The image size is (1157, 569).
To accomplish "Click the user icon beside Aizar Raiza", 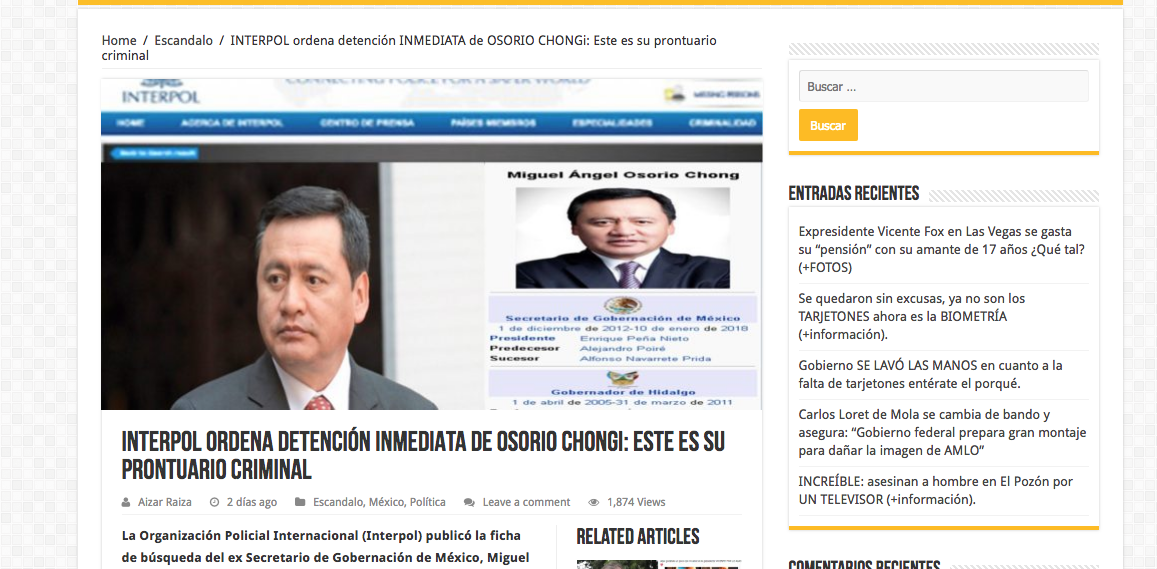I will click(x=126, y=502).
